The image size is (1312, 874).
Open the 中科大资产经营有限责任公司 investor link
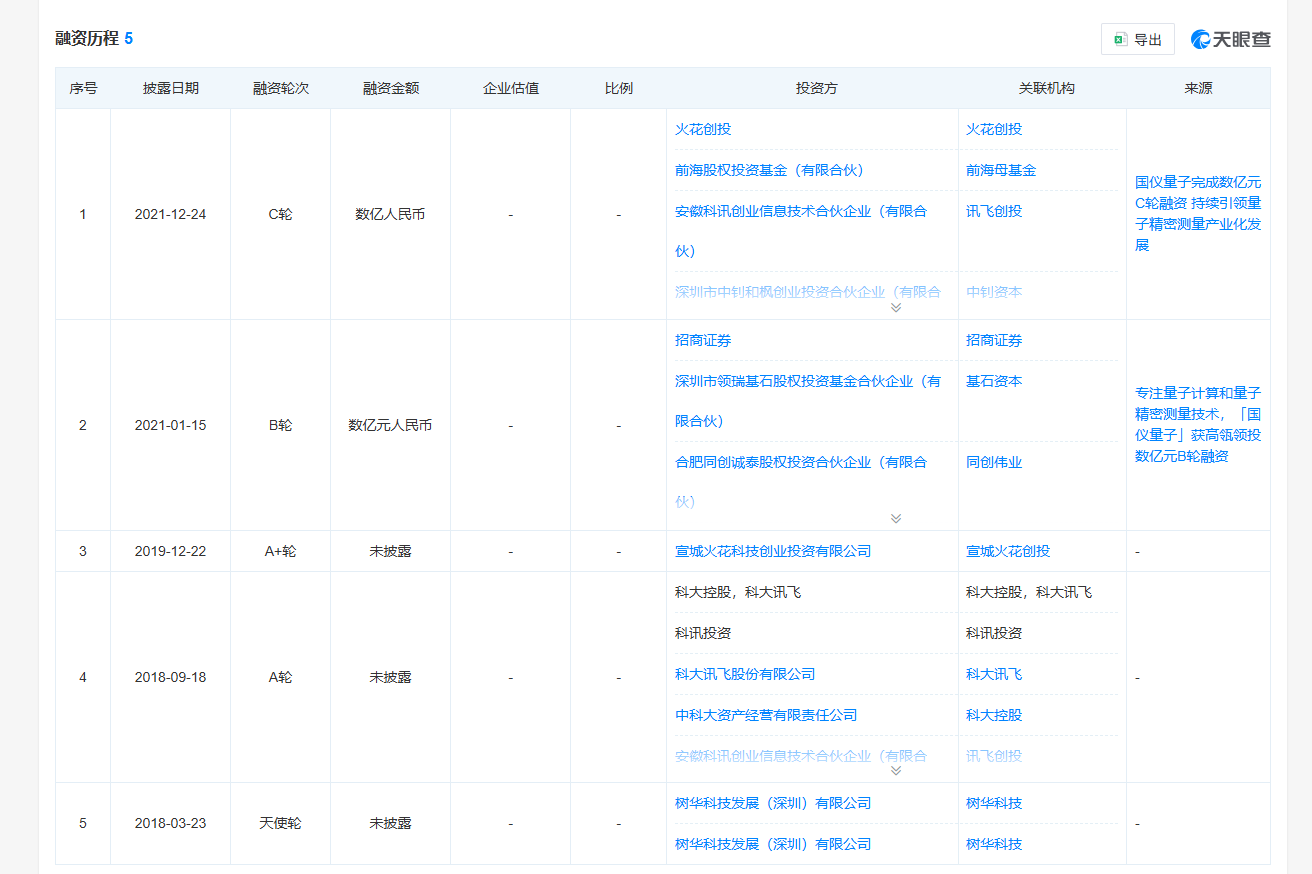(x=766, y=715)
